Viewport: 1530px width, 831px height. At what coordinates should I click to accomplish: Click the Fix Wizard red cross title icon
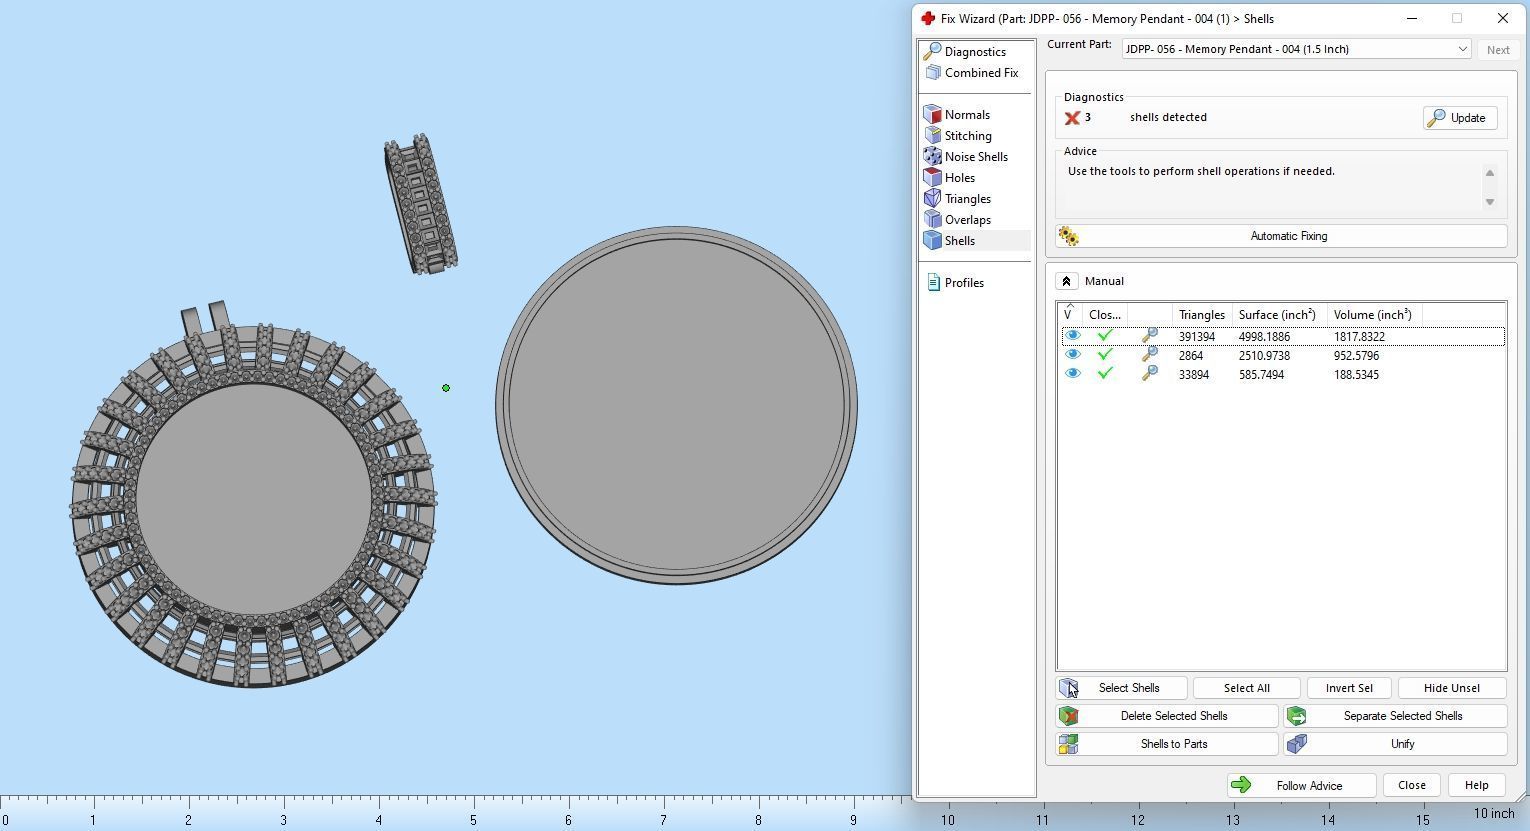(928, 18)
